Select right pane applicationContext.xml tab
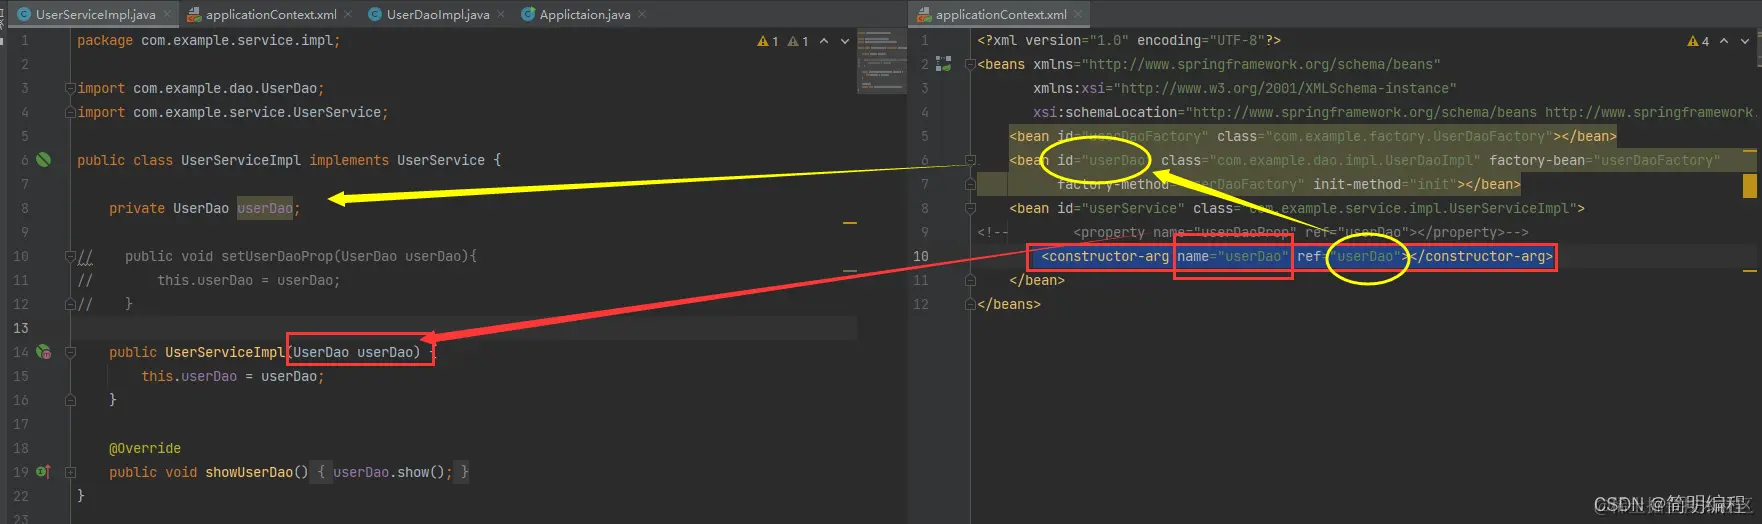The width and height of the screenshot is (1762, 524). pos(1001,14)
